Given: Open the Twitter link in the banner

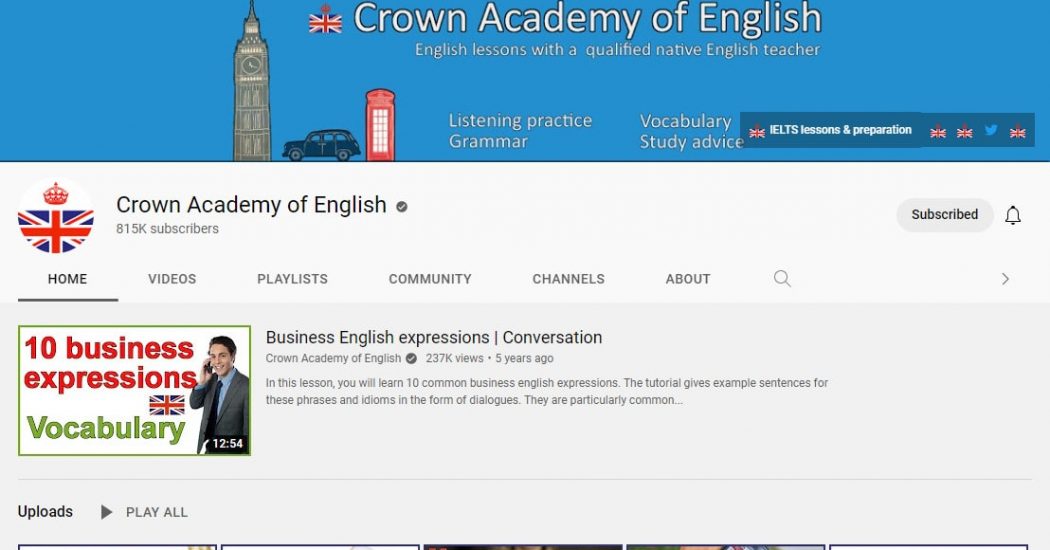Looking at the screenshot, I should coord(991,130).
